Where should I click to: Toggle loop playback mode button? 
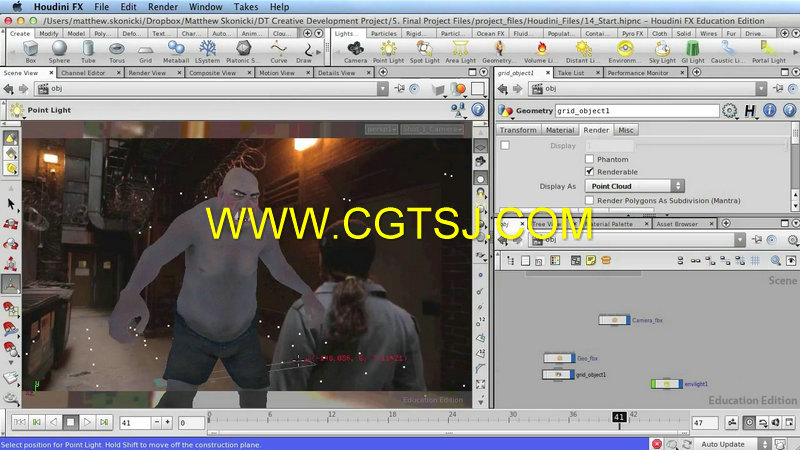point(762,422)
